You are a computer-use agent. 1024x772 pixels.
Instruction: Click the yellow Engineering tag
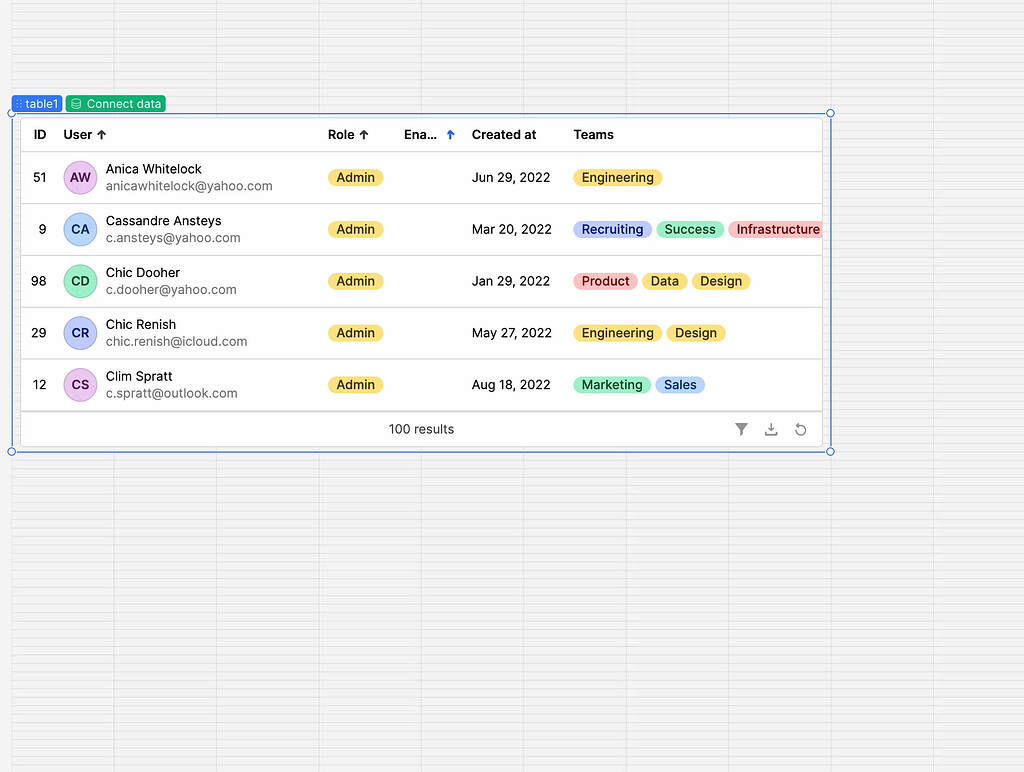(617, 177)
